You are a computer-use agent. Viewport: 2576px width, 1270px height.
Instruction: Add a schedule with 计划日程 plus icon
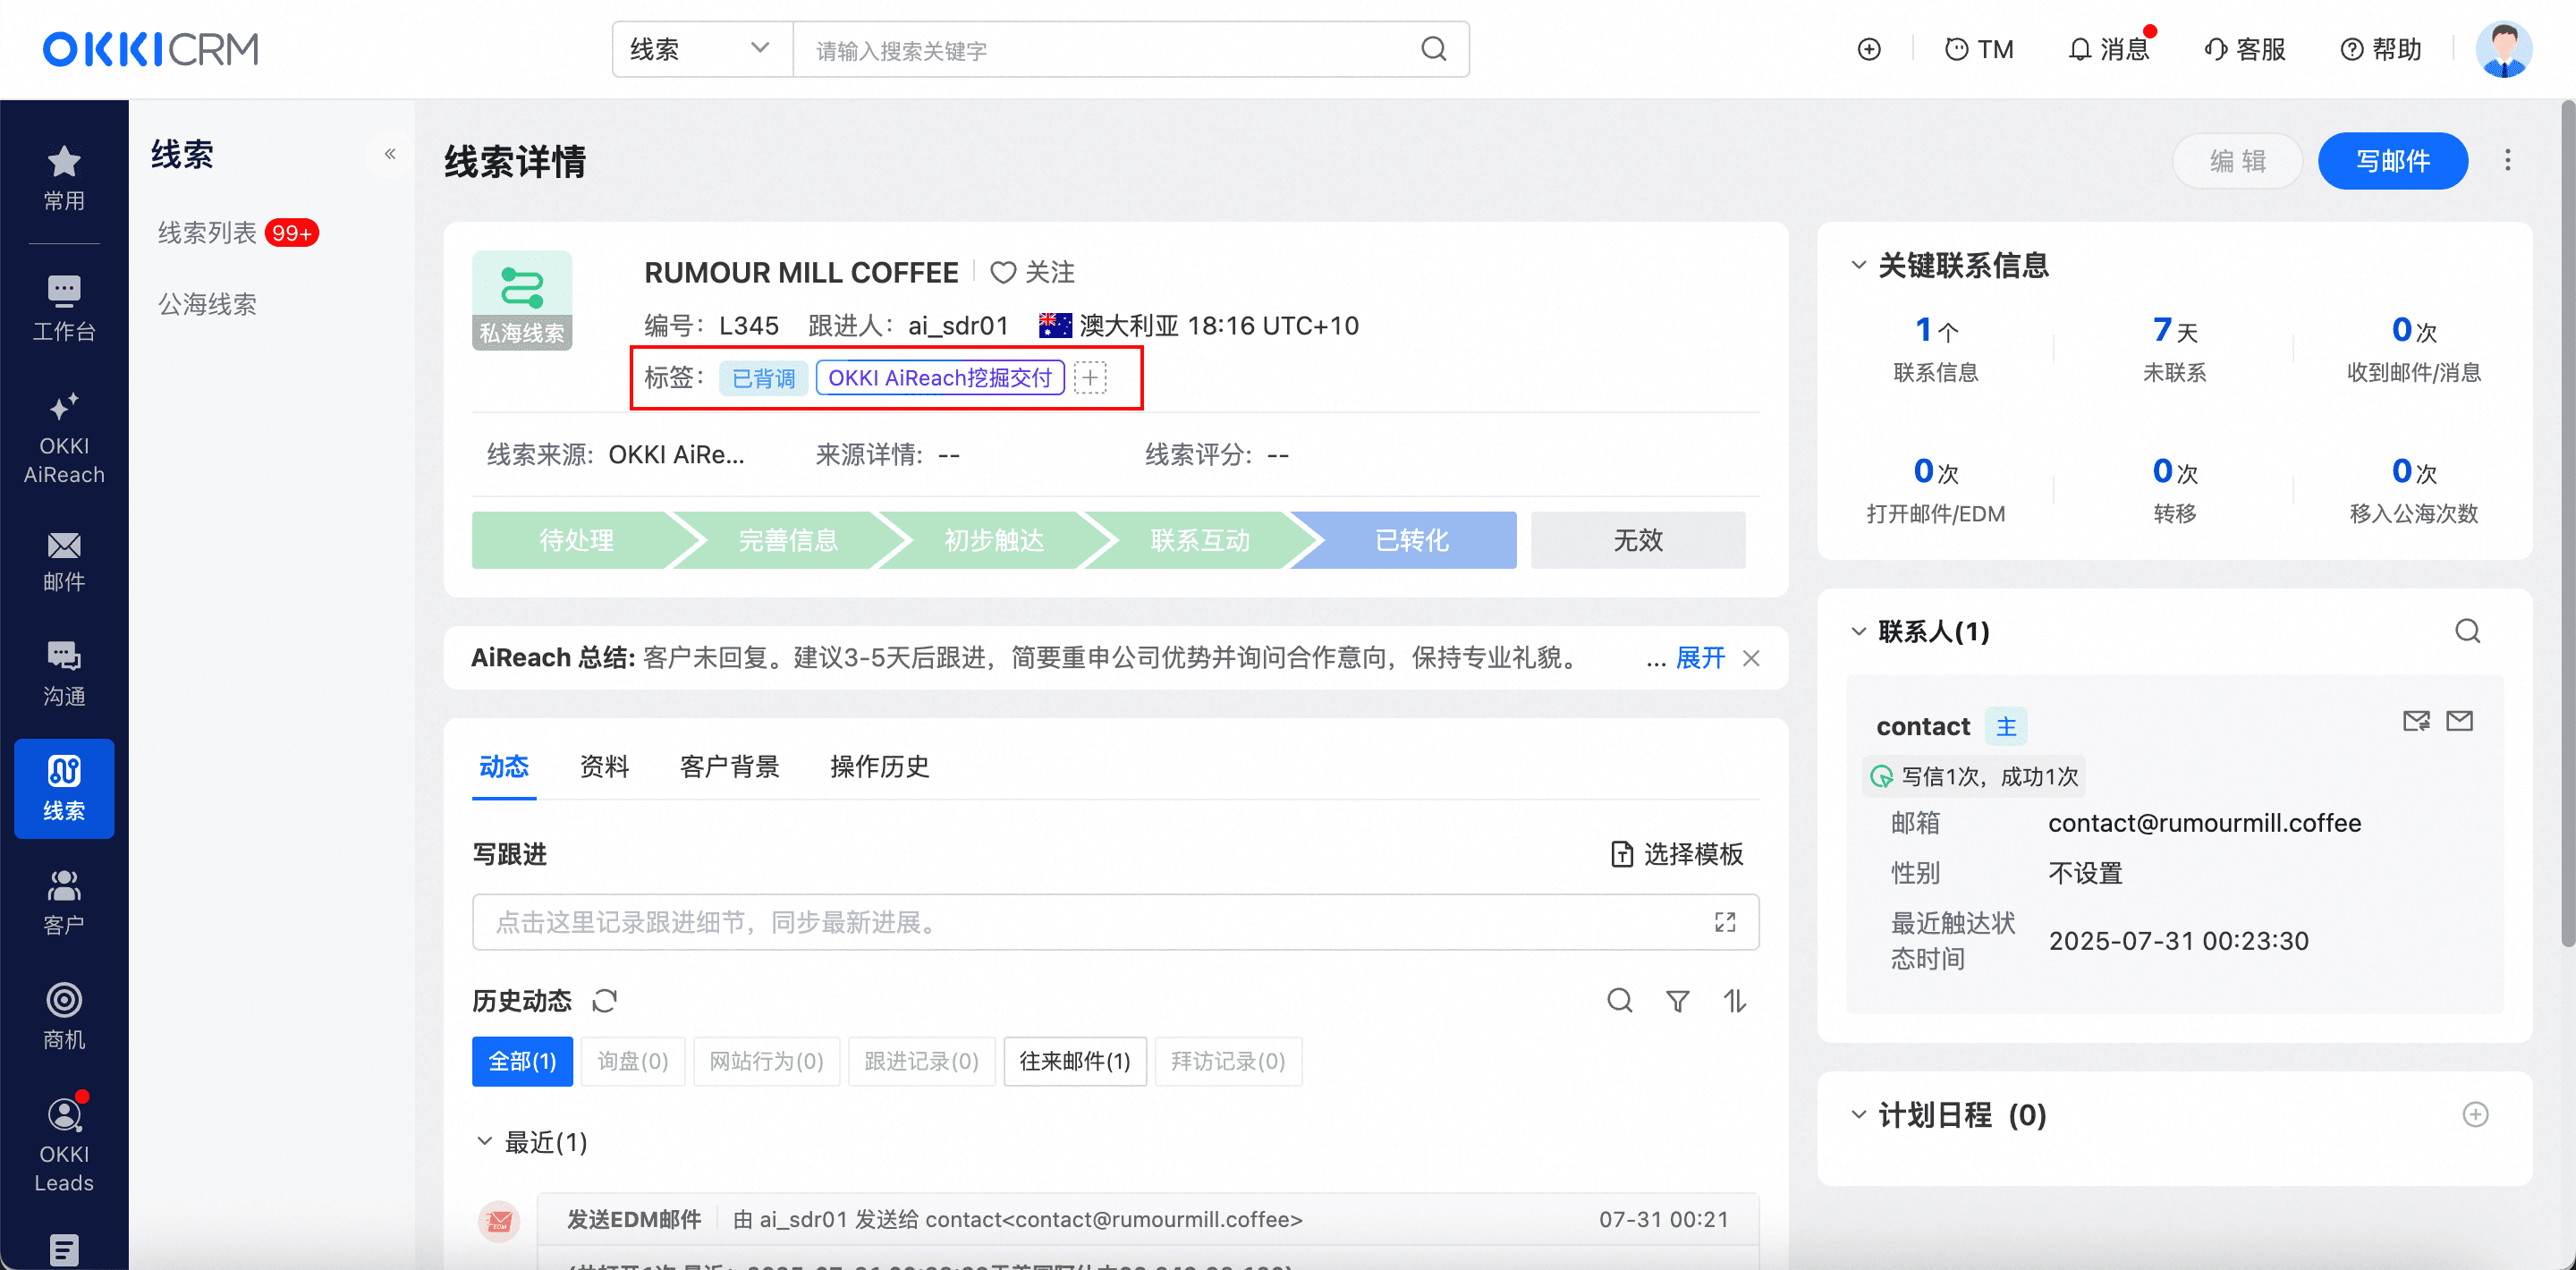(x=2475, y=1115)
